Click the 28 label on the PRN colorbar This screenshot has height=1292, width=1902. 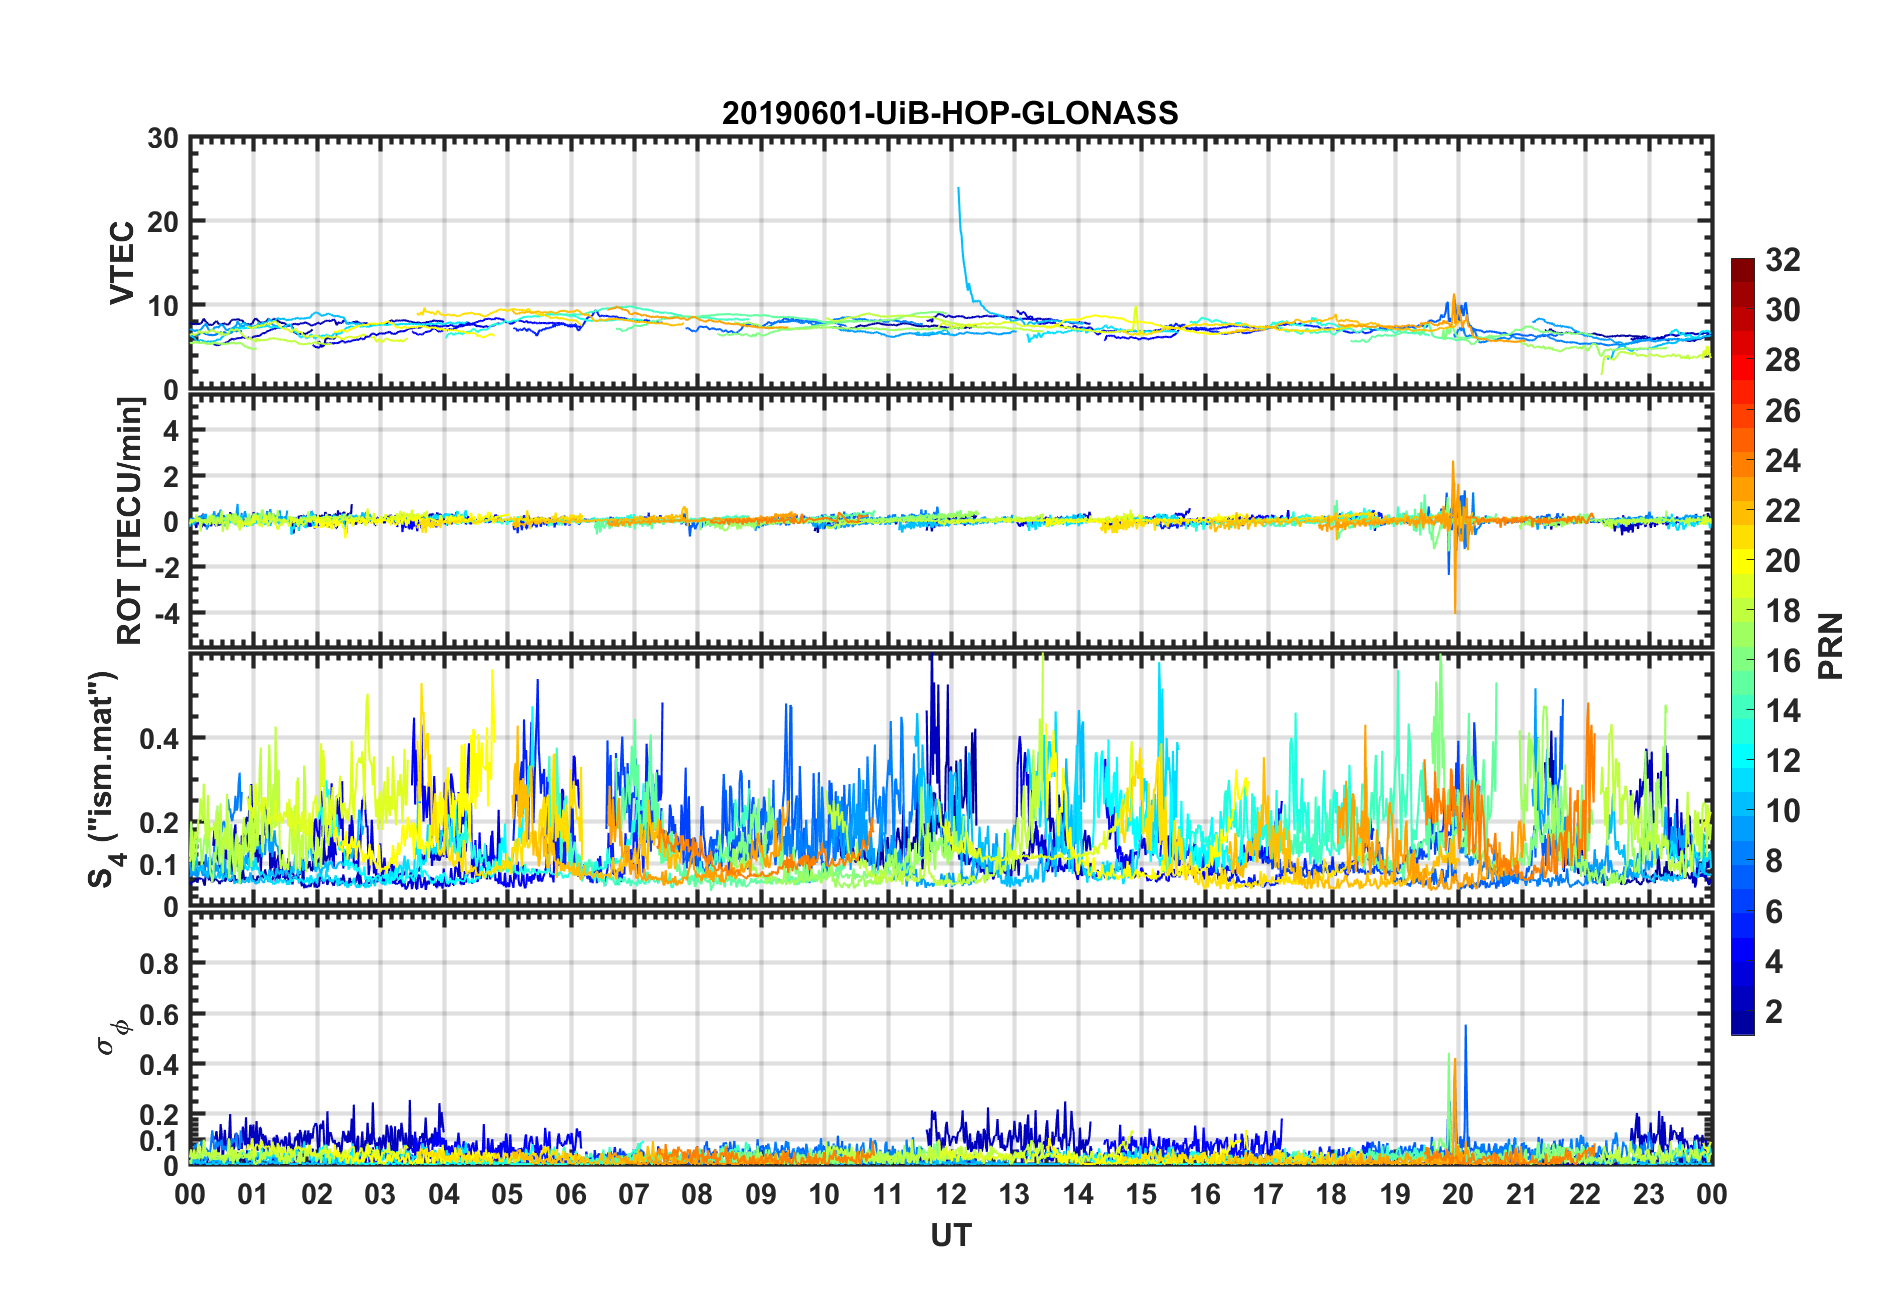click(x=1783, y=360)
